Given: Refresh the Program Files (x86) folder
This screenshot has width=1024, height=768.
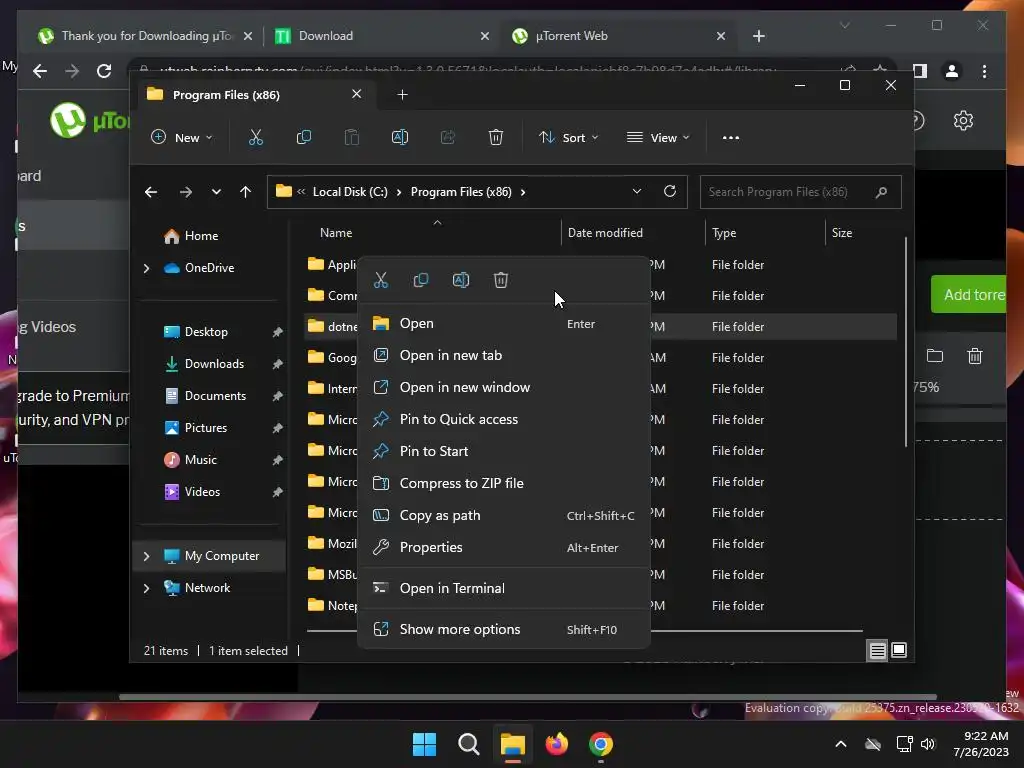Looking at the screenshot, I should point(669,191).
